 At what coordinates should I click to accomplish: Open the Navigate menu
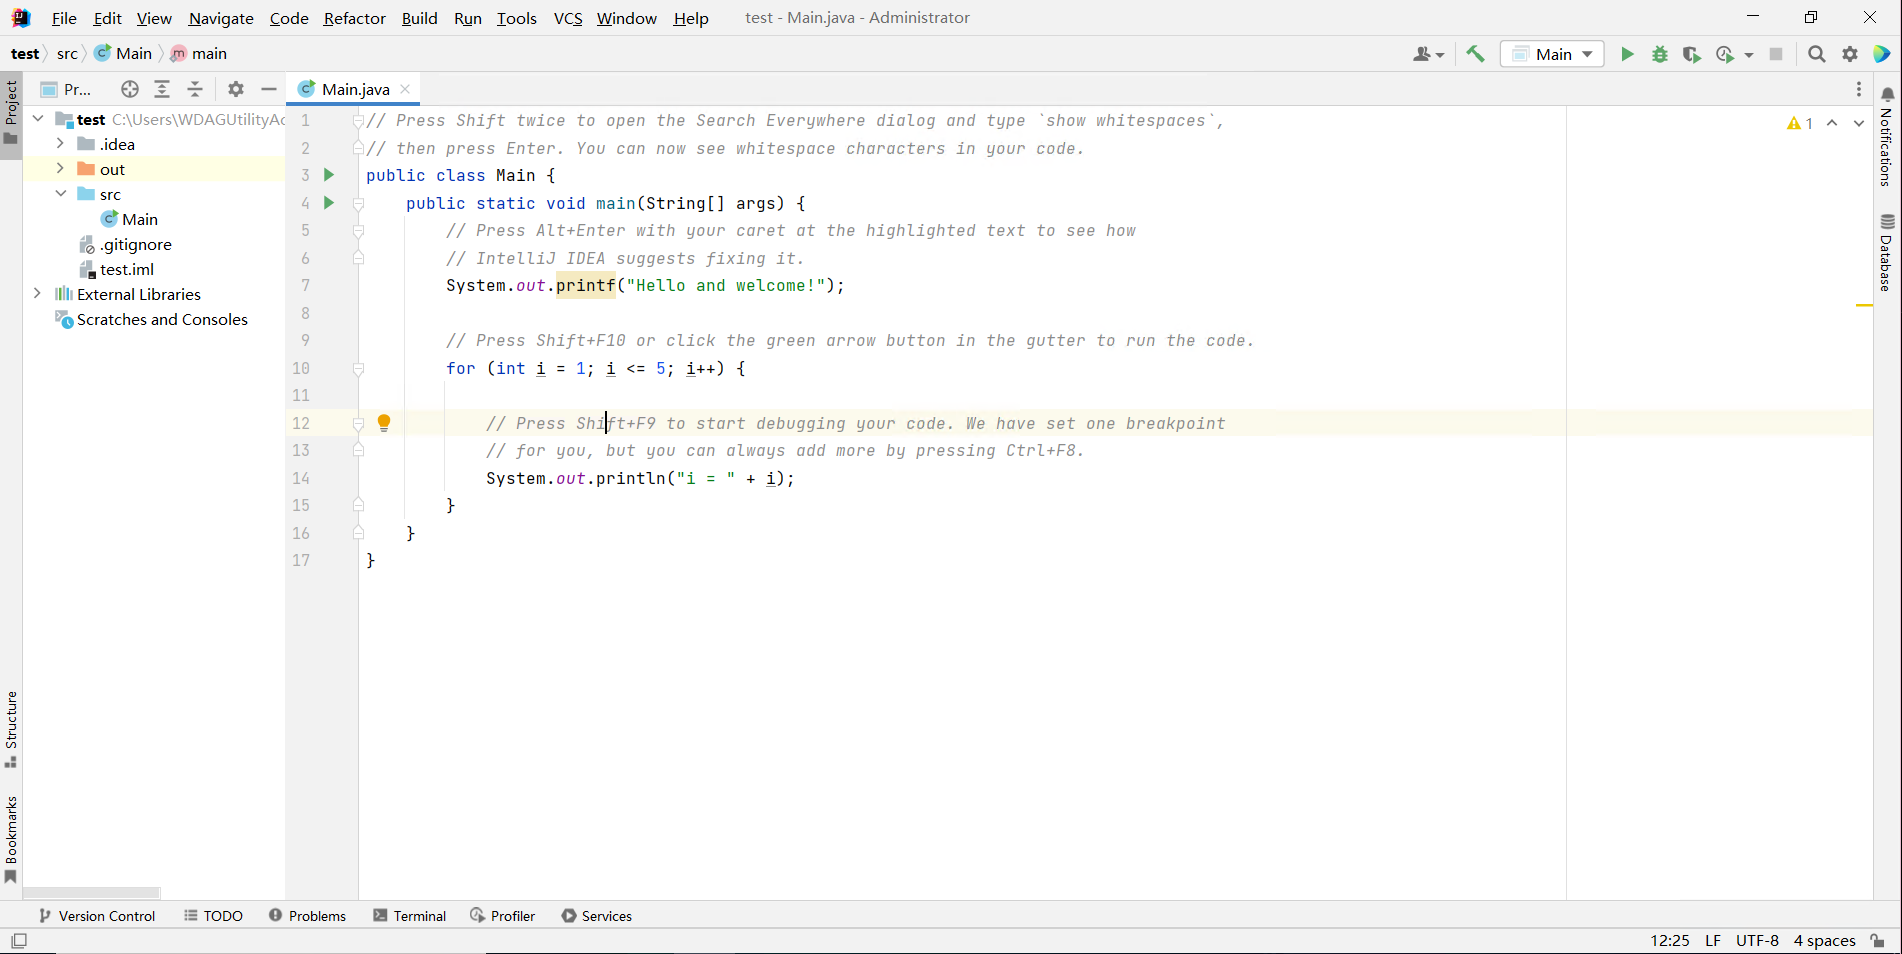point(221,18)
